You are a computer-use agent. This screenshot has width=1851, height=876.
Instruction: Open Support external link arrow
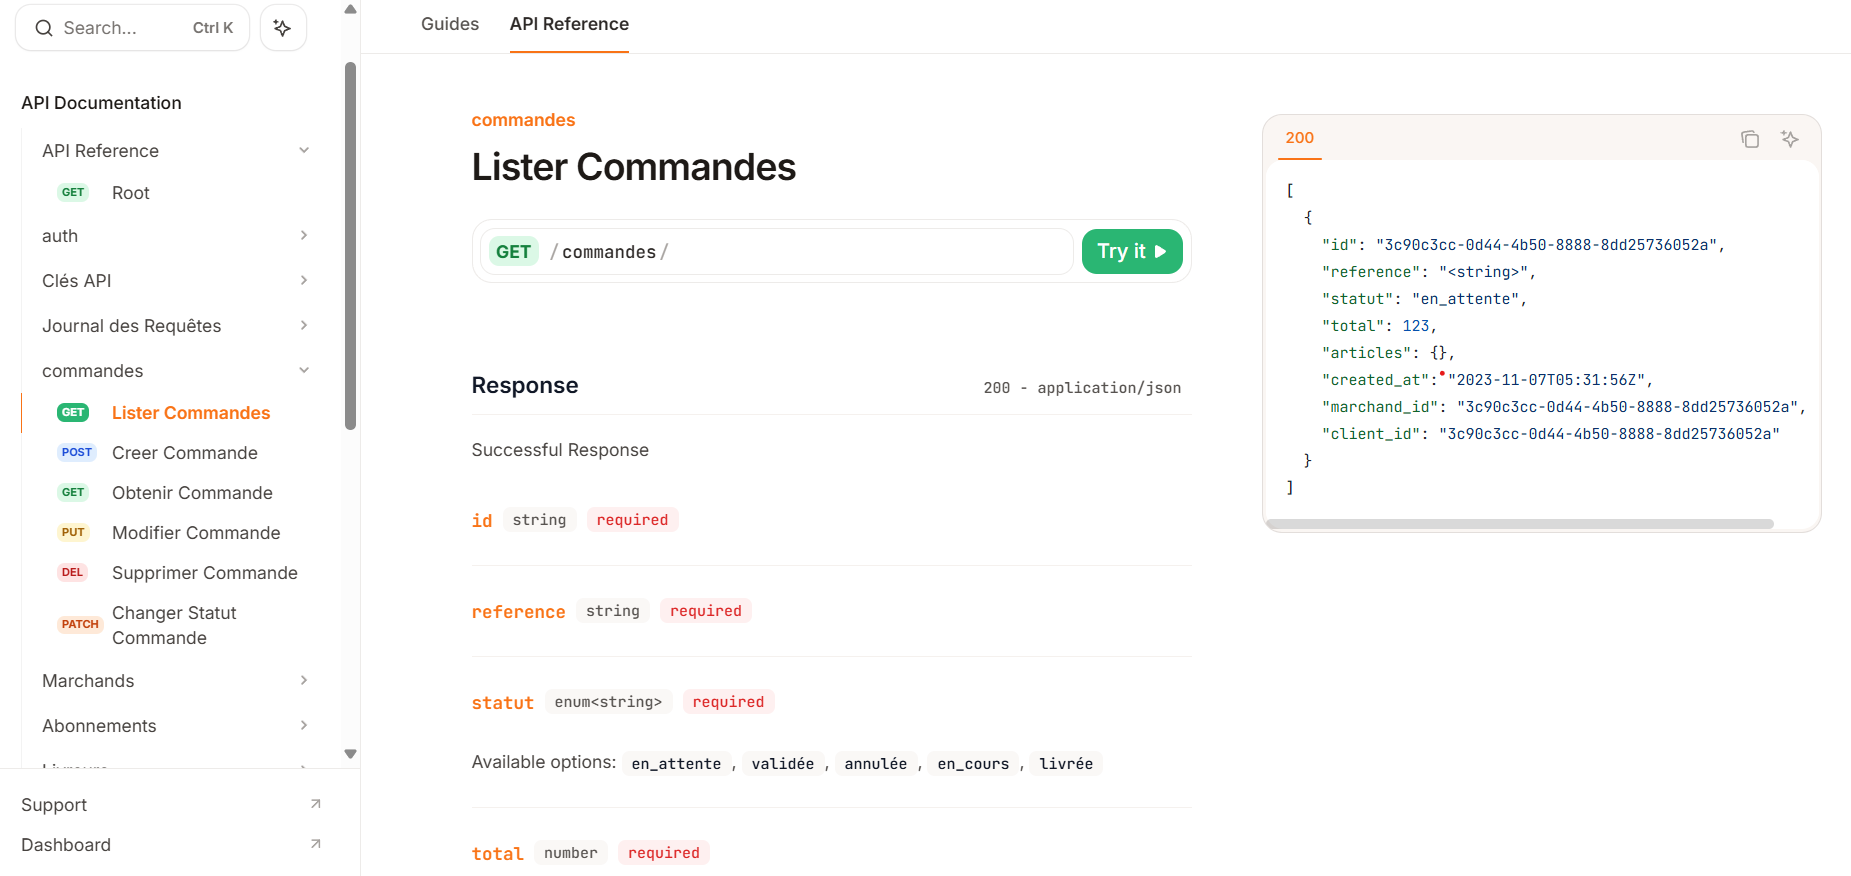[316, 804]
